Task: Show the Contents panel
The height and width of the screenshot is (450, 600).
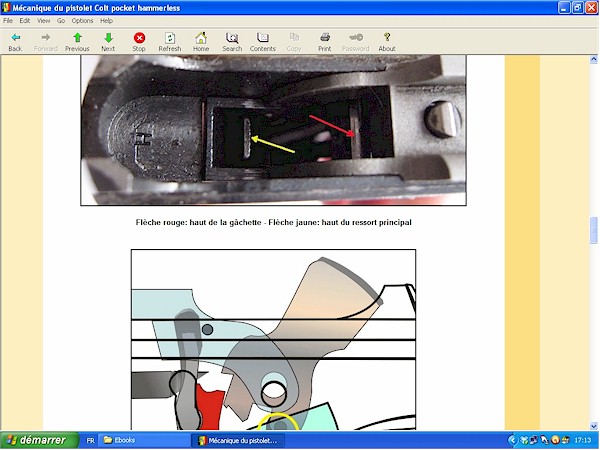Action: tap(263, 41)
